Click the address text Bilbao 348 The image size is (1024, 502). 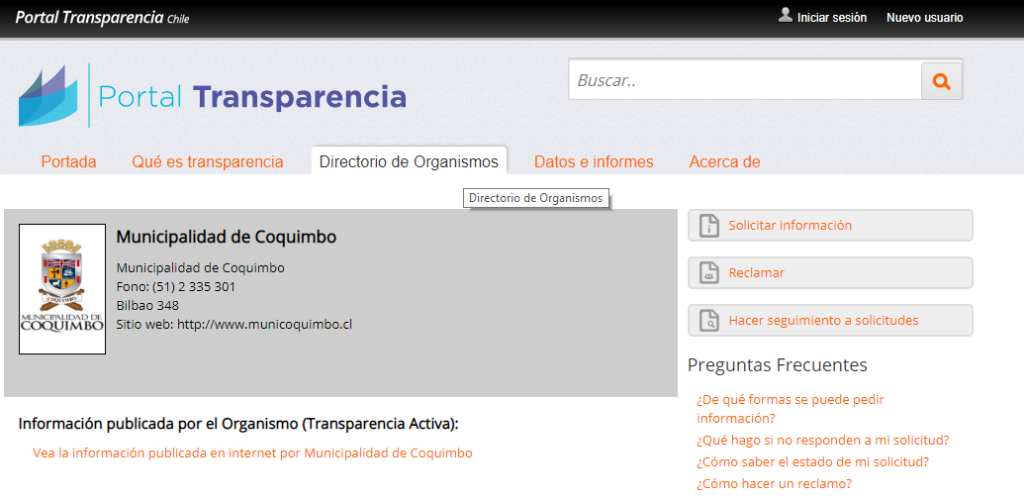(148, 305)
